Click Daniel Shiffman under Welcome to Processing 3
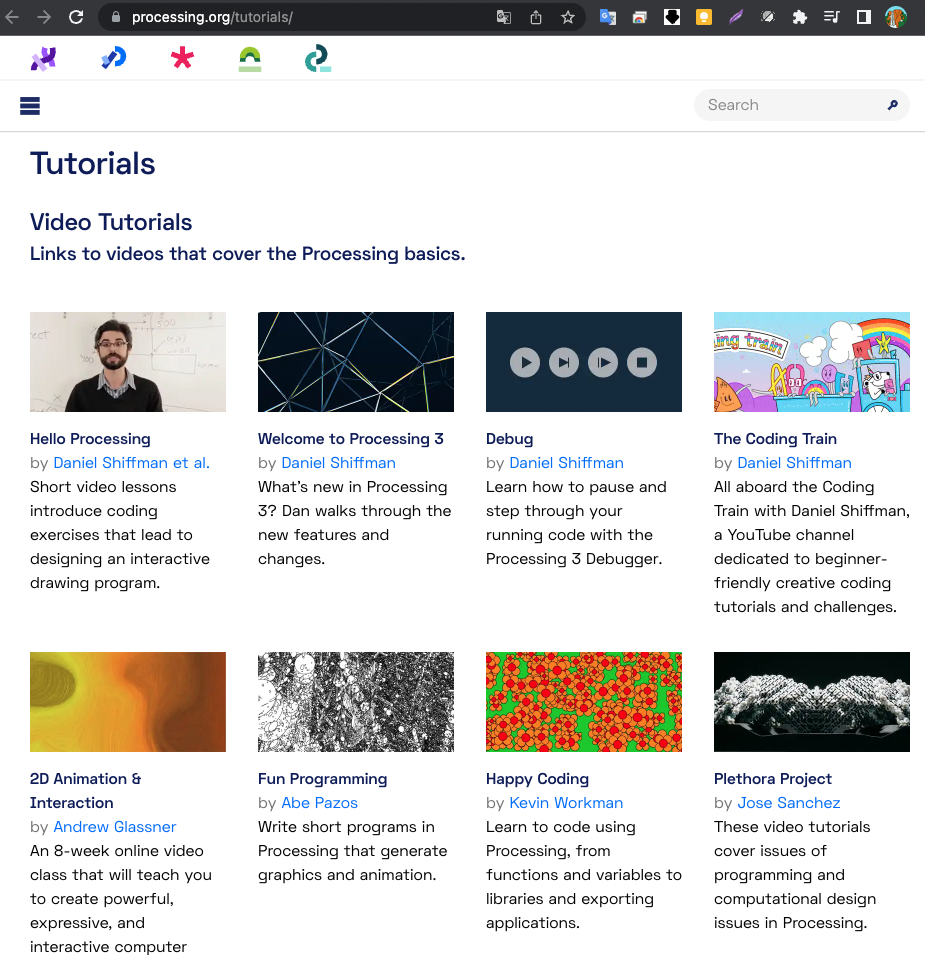Screen dimensions: 925x955 [339, 463]
